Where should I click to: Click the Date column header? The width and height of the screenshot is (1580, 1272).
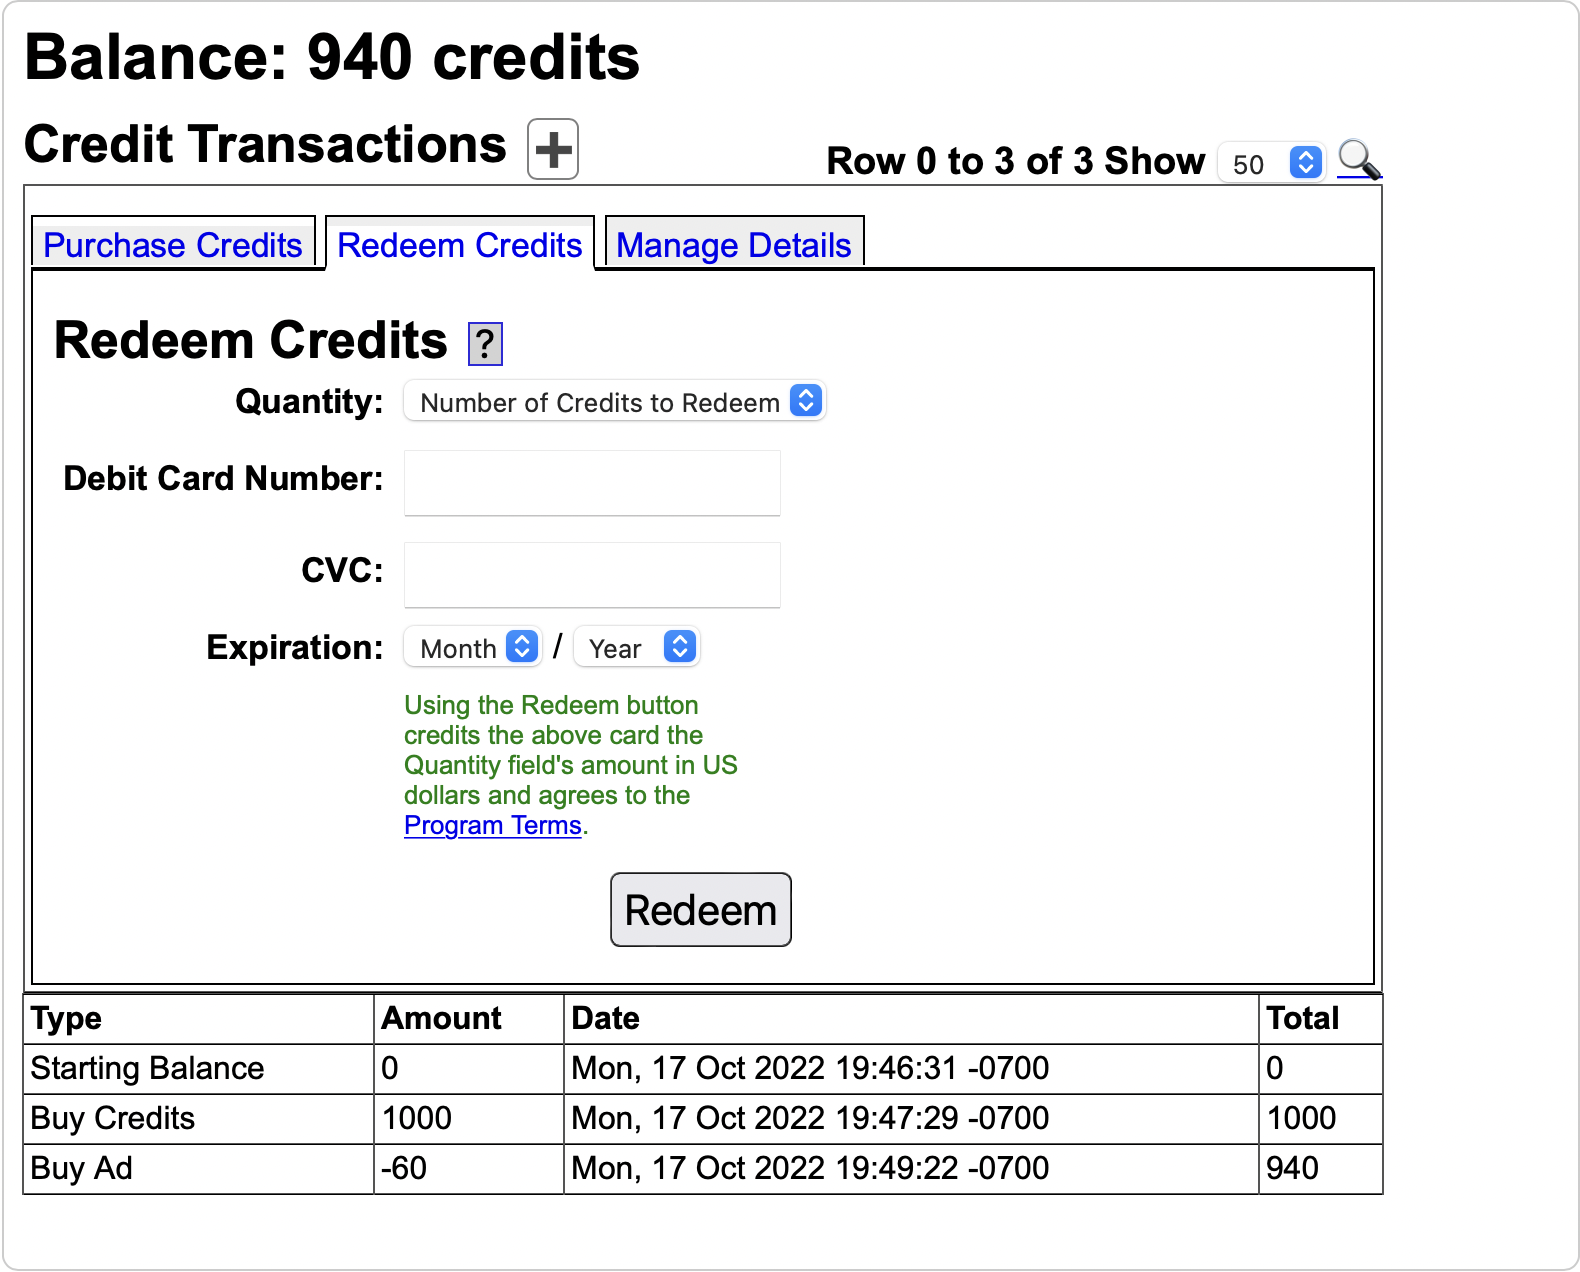911,1019
